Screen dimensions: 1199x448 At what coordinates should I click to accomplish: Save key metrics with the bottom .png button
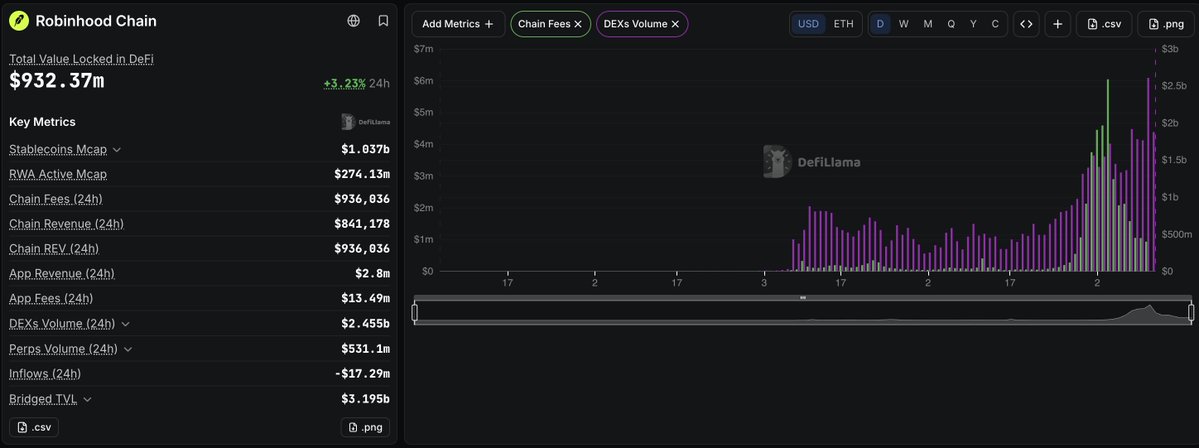coord(366,427)
